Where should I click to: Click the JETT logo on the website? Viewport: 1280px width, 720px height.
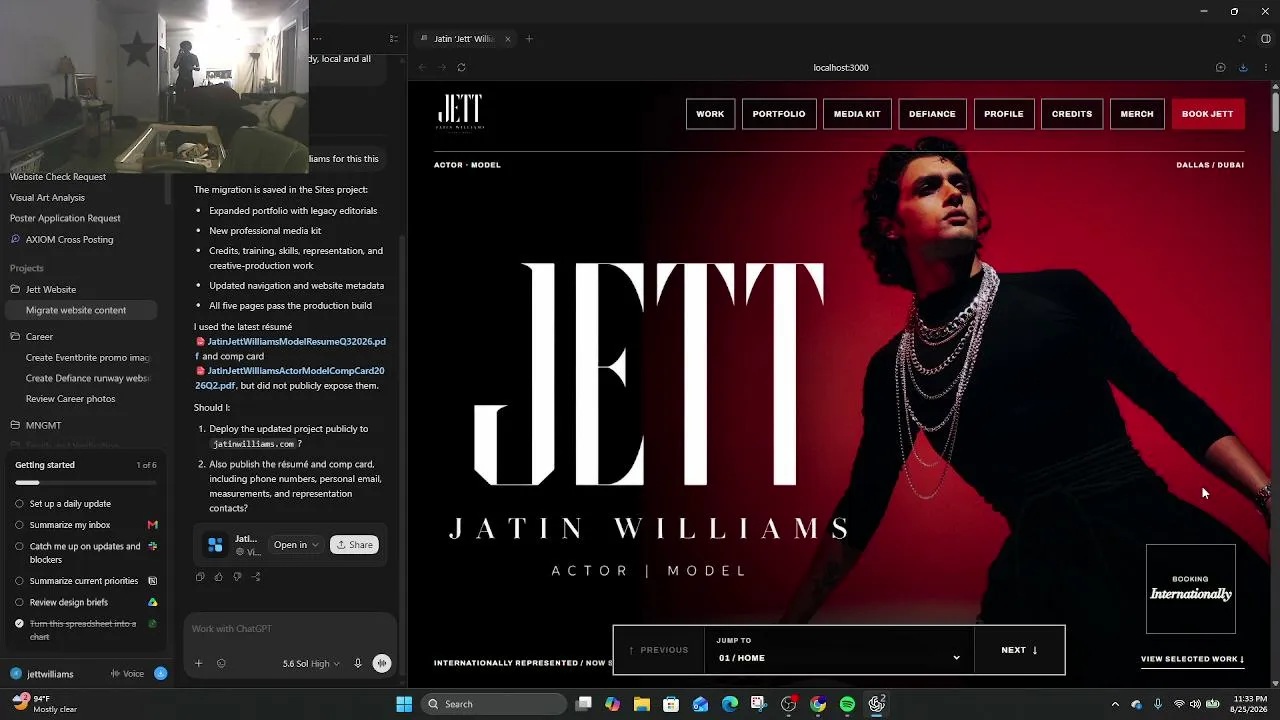pos(460,113)
